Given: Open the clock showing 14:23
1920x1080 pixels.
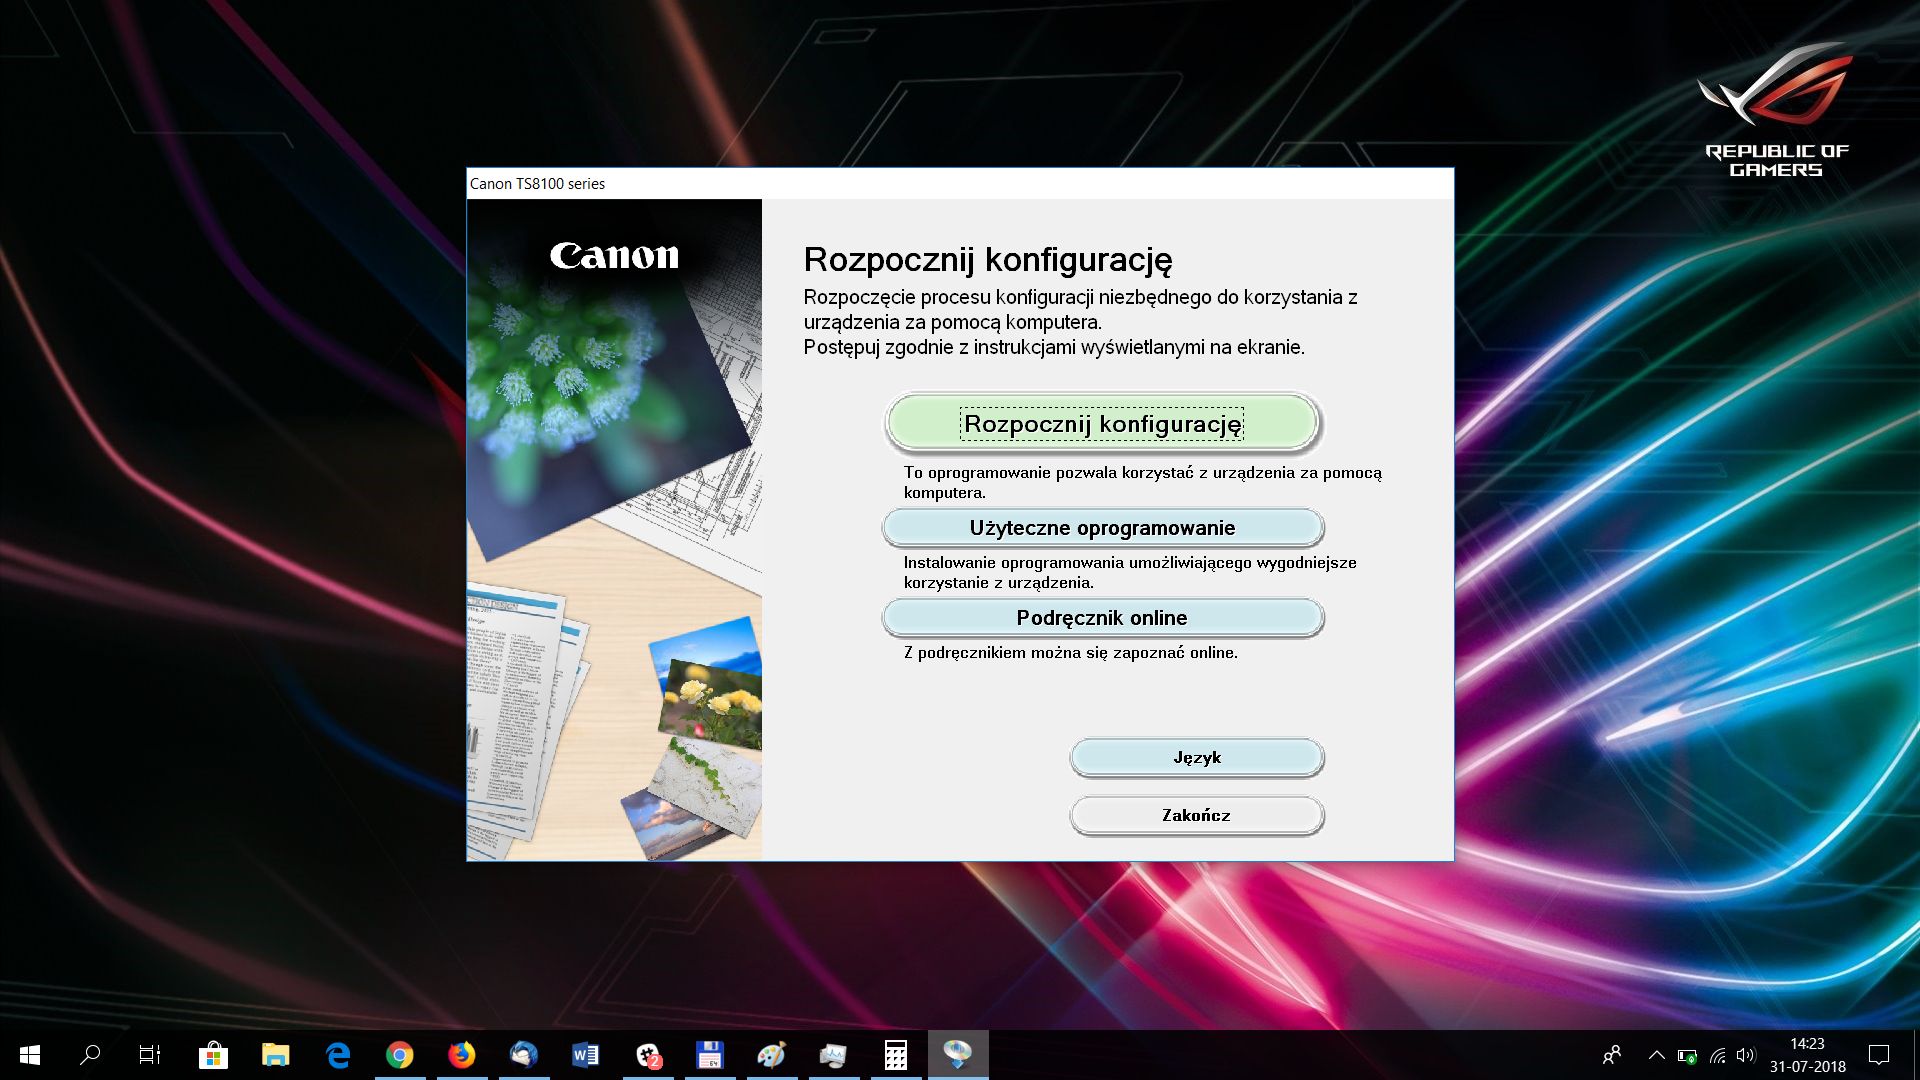Looking at the screenshot, I should click(1808, 1055).
